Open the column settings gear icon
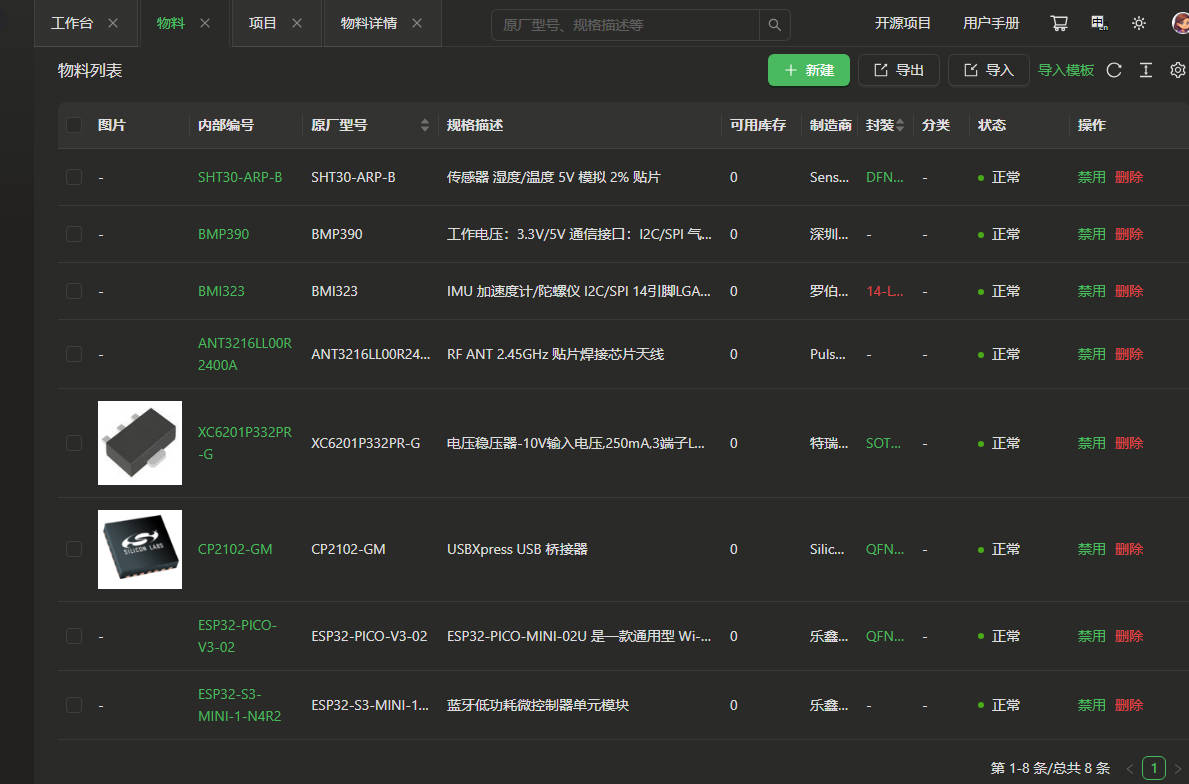 (1178, 71)
